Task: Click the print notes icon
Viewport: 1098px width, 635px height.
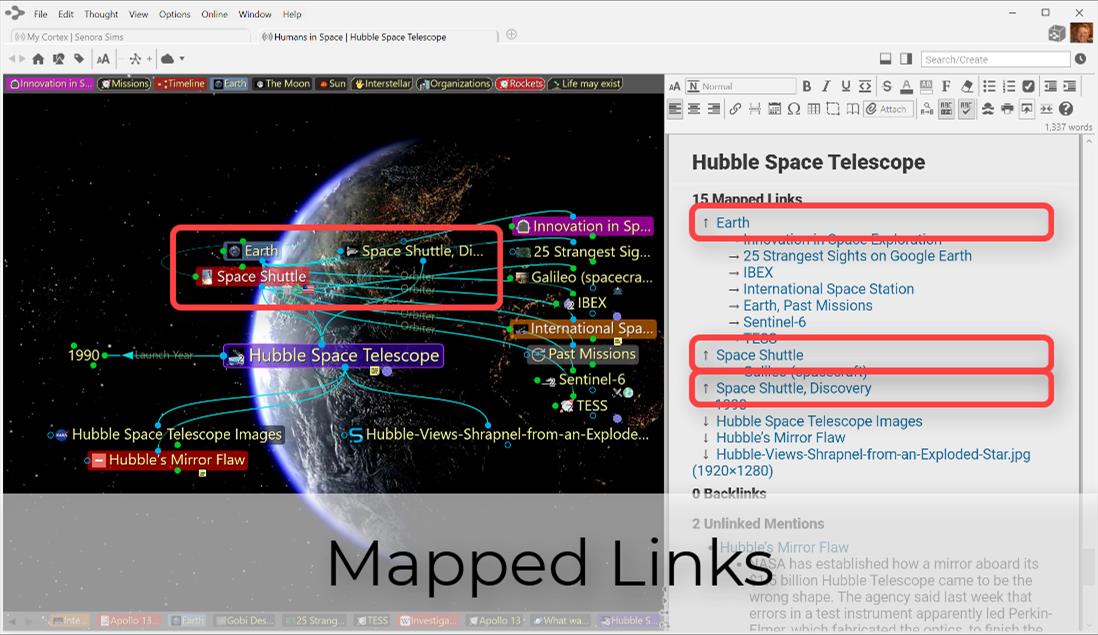Action: click(1007, 109)
